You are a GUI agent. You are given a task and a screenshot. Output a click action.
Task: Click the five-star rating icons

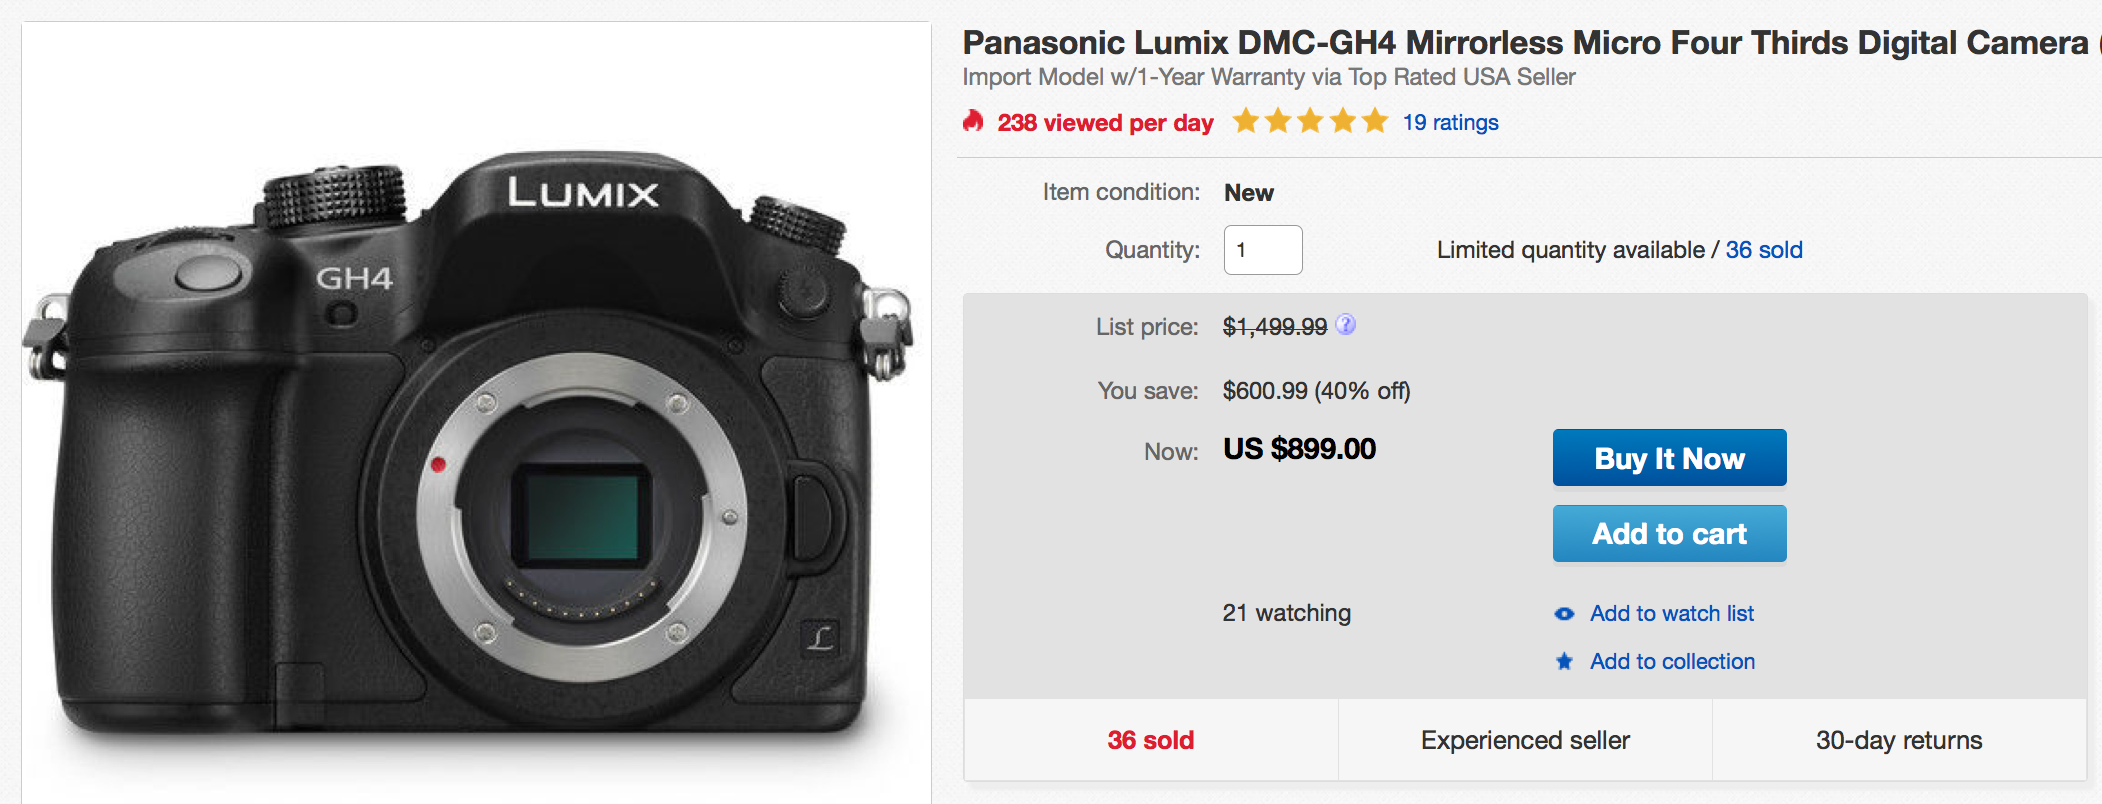[x=1310, y=122]
